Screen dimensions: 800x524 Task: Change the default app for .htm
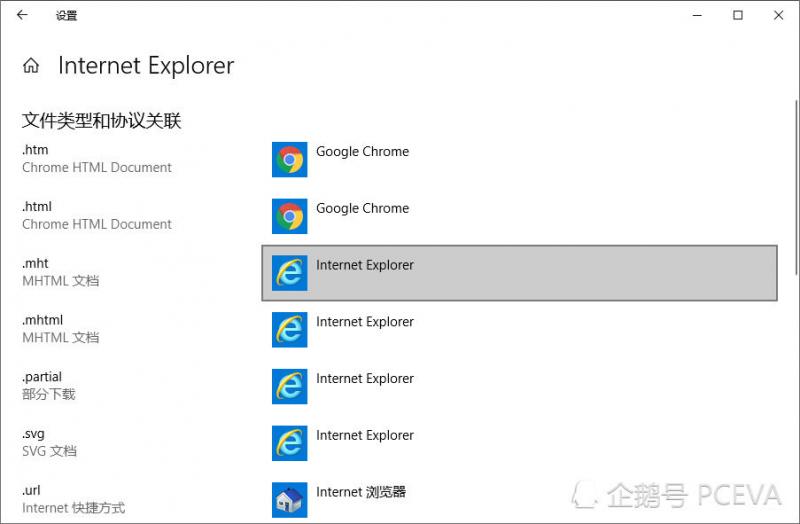pyautogui.click(x=362, y=152)
